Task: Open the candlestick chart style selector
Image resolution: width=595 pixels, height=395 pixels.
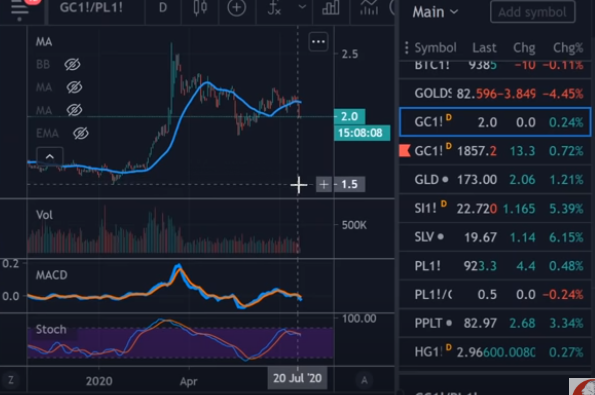Action: 200,7
